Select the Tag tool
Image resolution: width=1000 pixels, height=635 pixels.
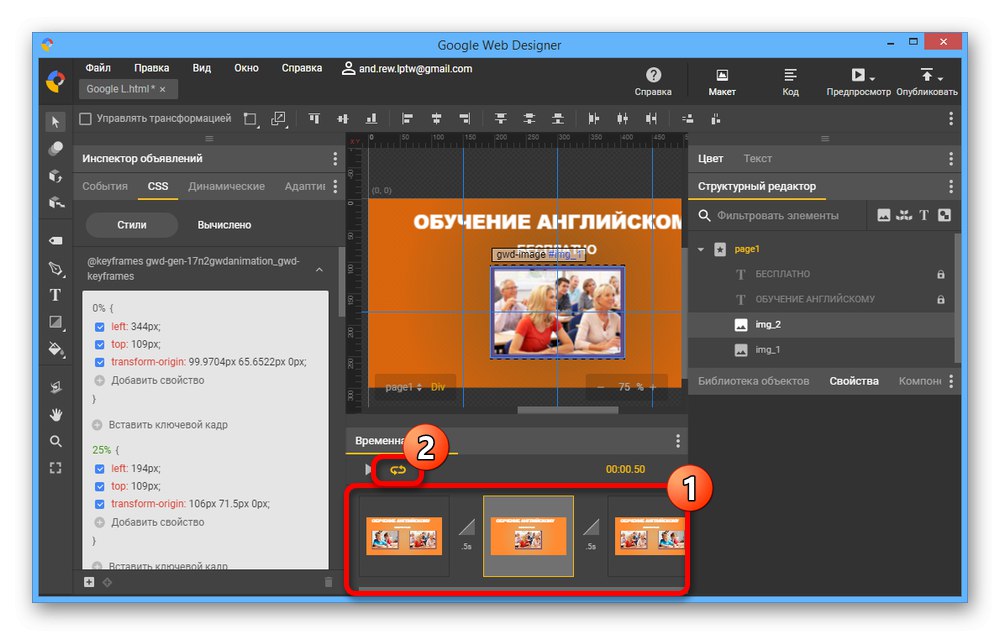[x=55, y=241]
